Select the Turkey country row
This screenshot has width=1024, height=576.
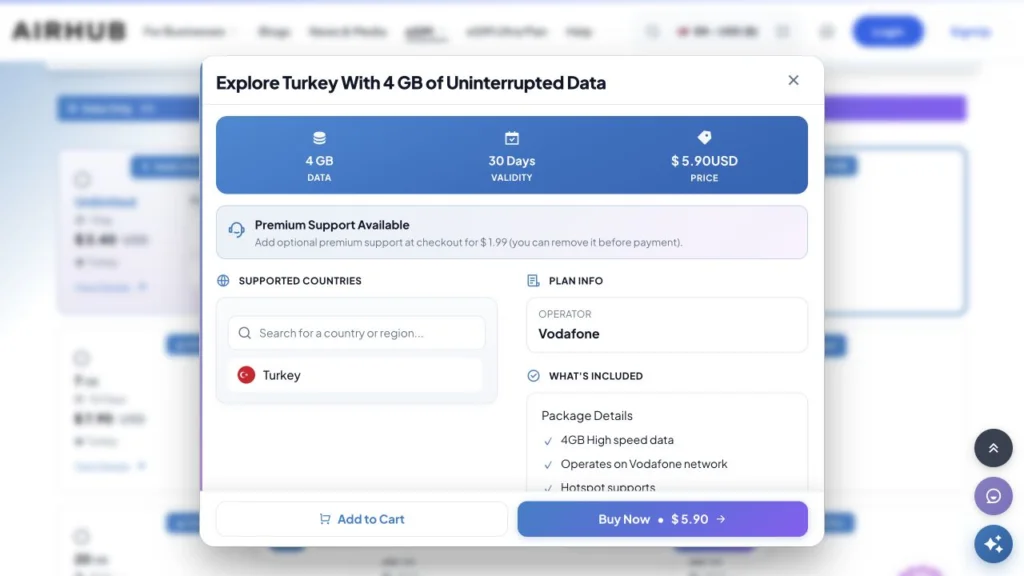pyautogui.click(x=356, y=375)
